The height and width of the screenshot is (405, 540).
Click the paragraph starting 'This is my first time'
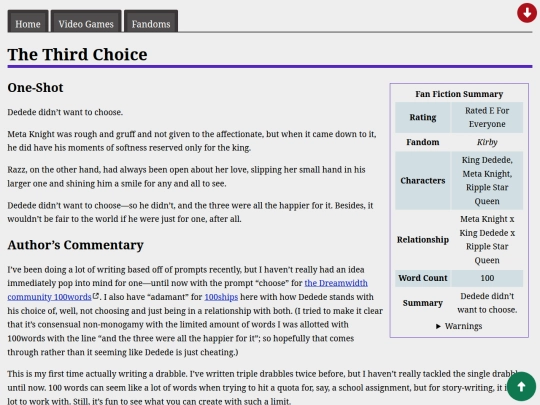coord(263,388)
